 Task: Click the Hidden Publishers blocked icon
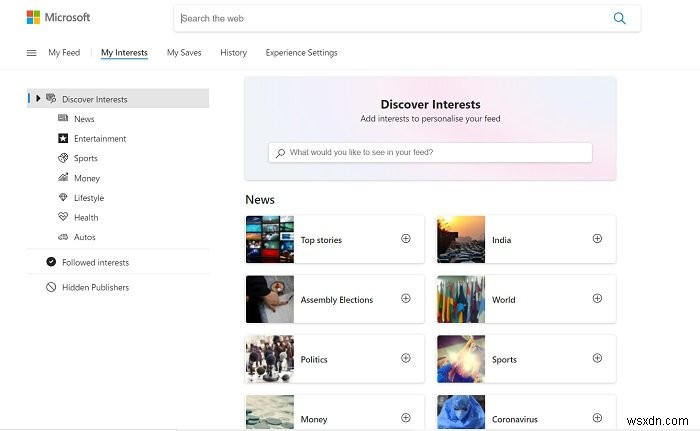(x=51, y=287)
